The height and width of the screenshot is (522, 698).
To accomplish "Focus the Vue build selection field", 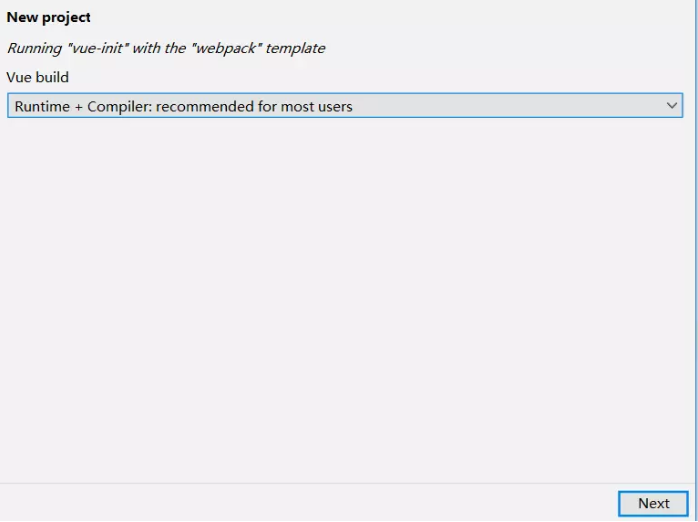I will 344,106.
